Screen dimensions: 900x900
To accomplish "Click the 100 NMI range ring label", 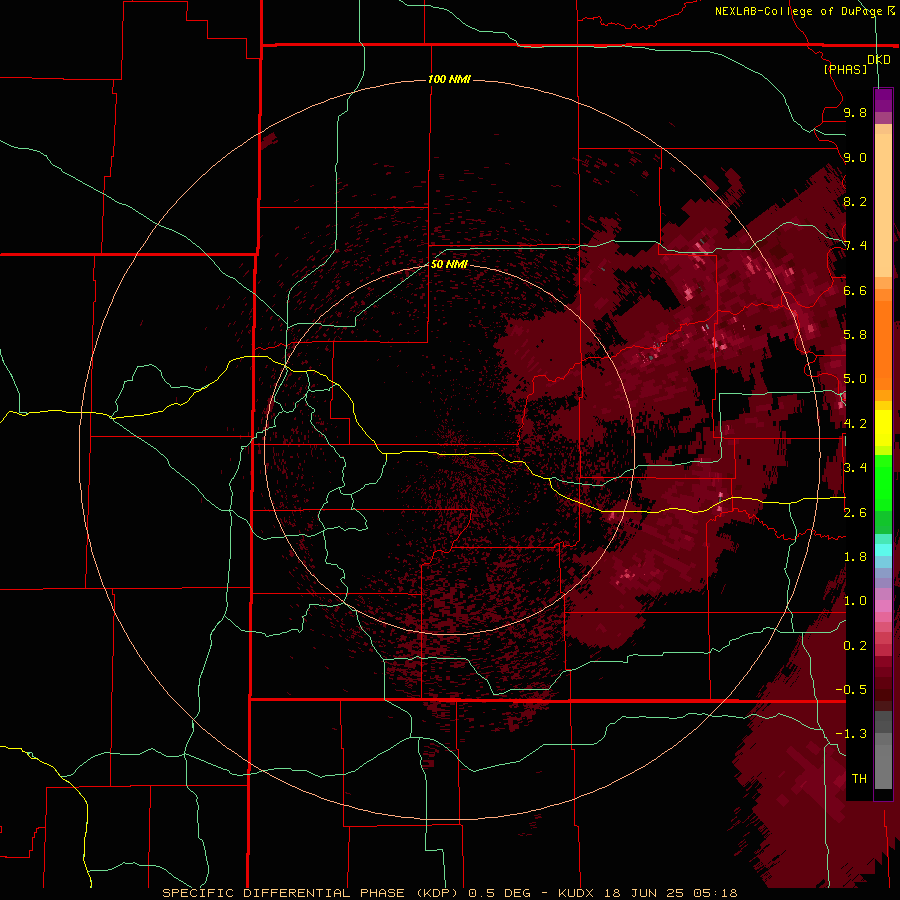I will [x=449, y=79].
